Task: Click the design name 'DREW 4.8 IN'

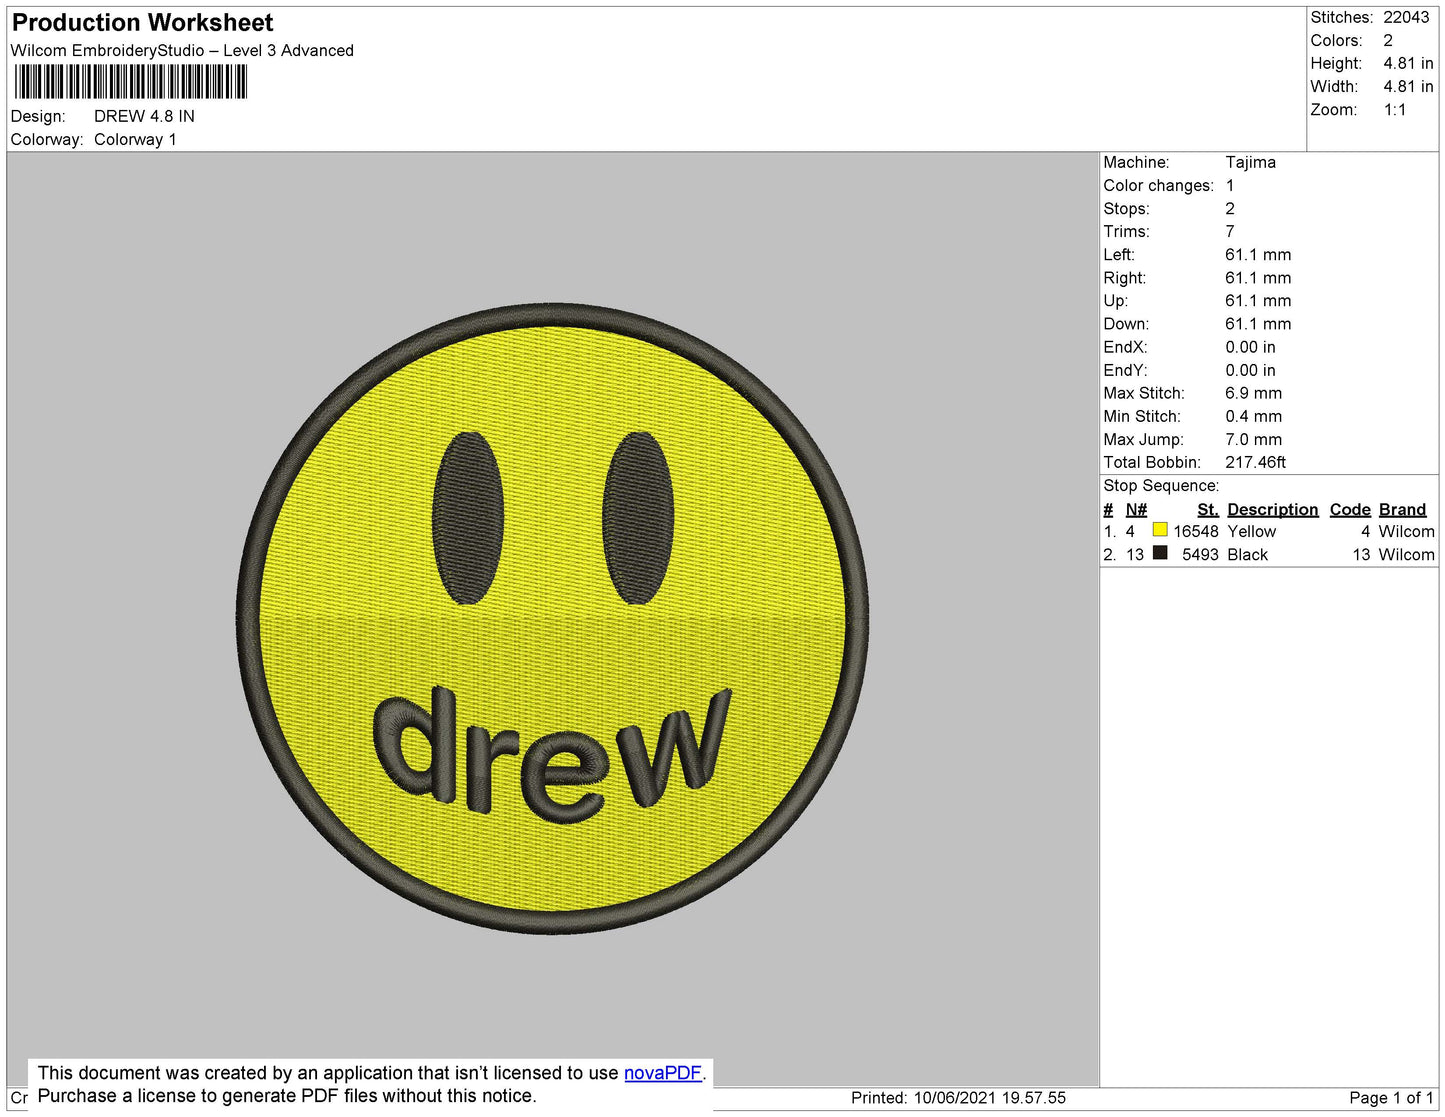Action: point(144,116)
